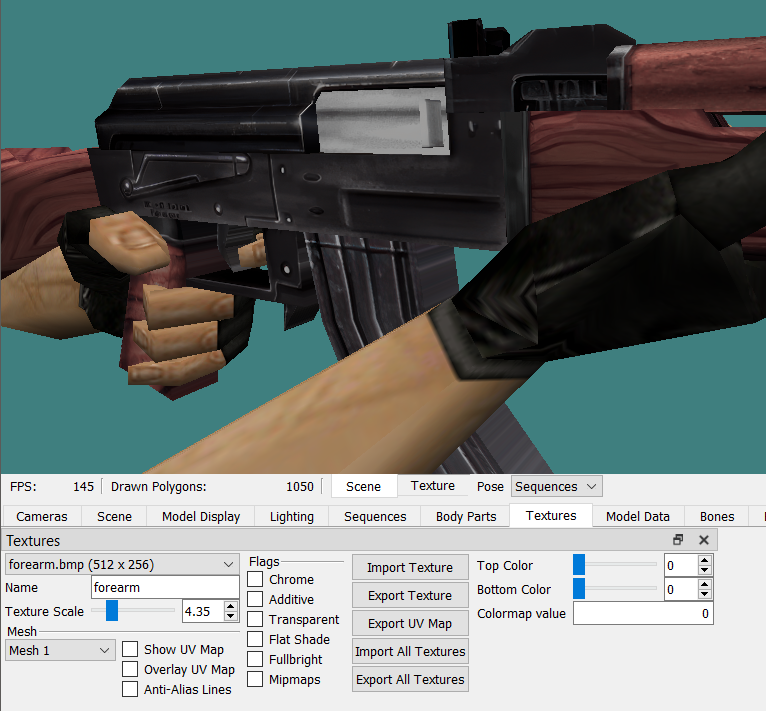Open the Mesh 1 dropdown
Screen dimensions: 766x711
coord(60,650)
